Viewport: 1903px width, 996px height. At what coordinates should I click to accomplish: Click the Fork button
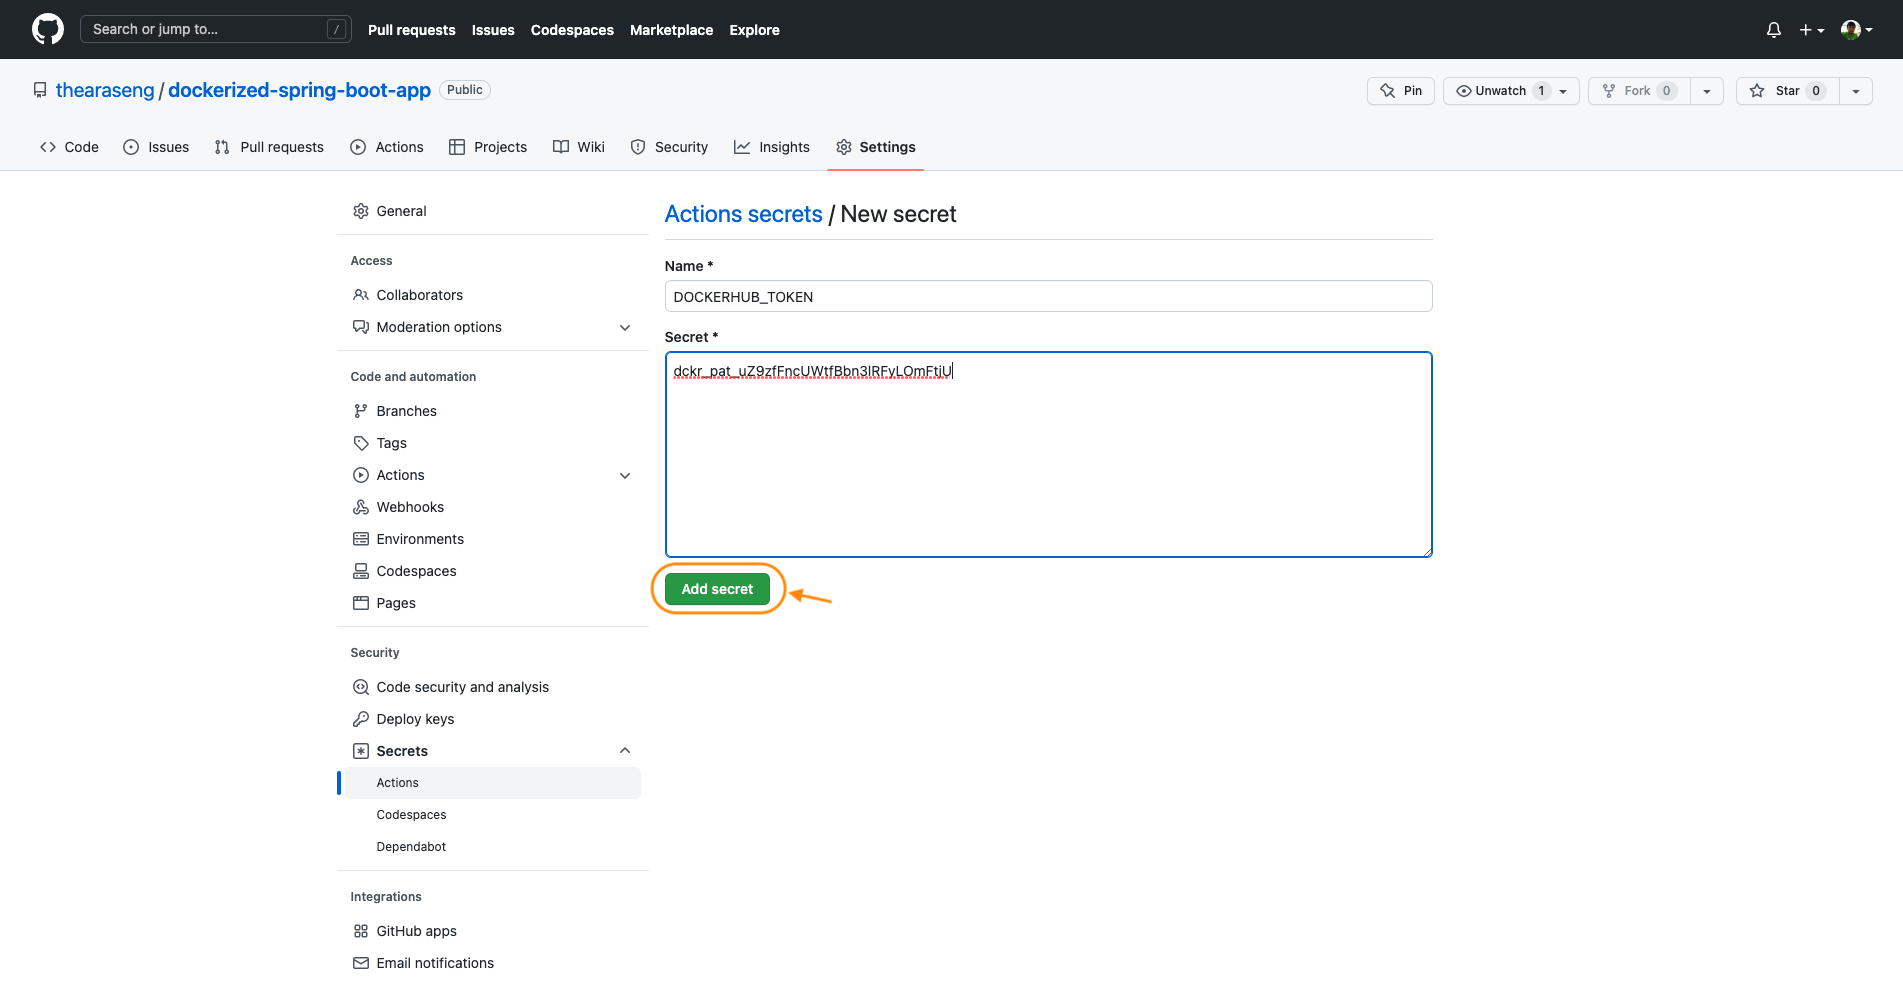[1638, 91]
